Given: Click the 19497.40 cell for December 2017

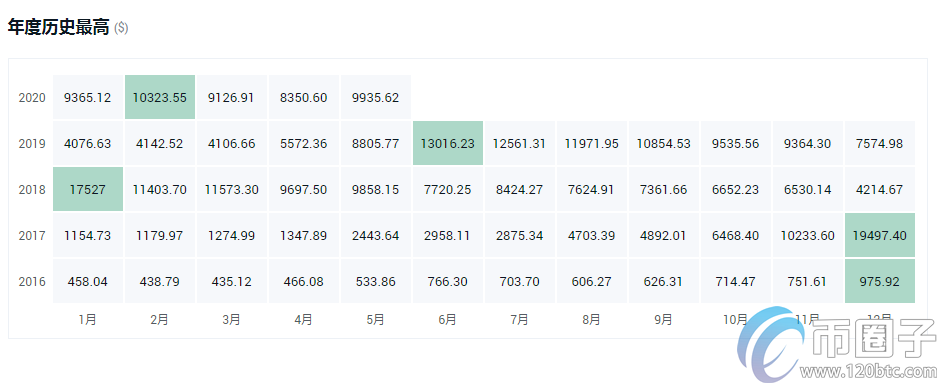Looking at the screenshot, I should click(880, 235).
